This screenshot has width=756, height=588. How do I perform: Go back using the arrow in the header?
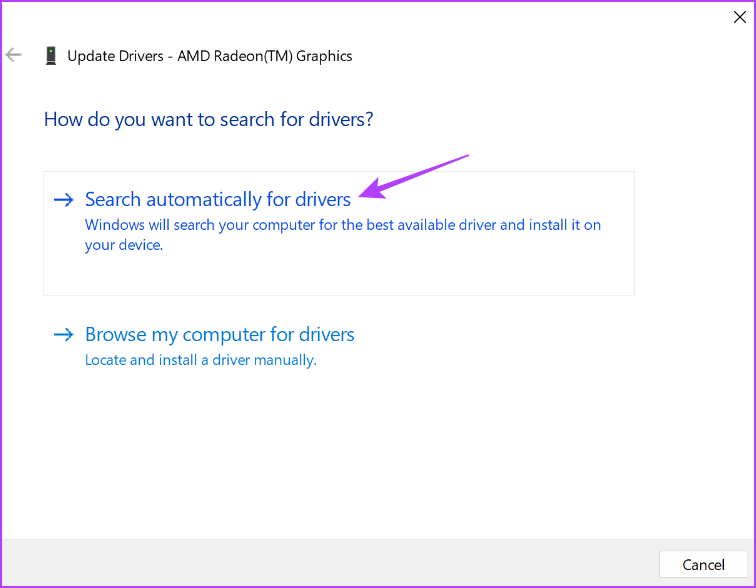(x=14, y=55)
